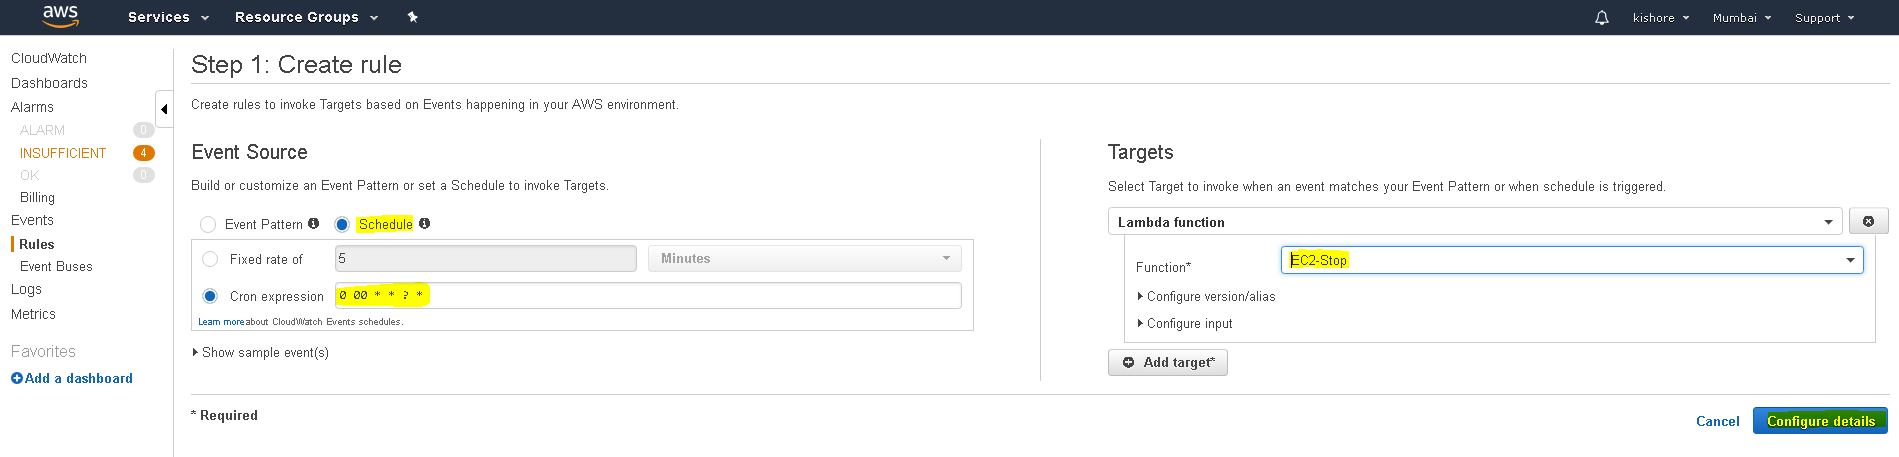The image size is (1899, 457).
Task: Click plus icon to add a dashboard
Action: (16, 378)
